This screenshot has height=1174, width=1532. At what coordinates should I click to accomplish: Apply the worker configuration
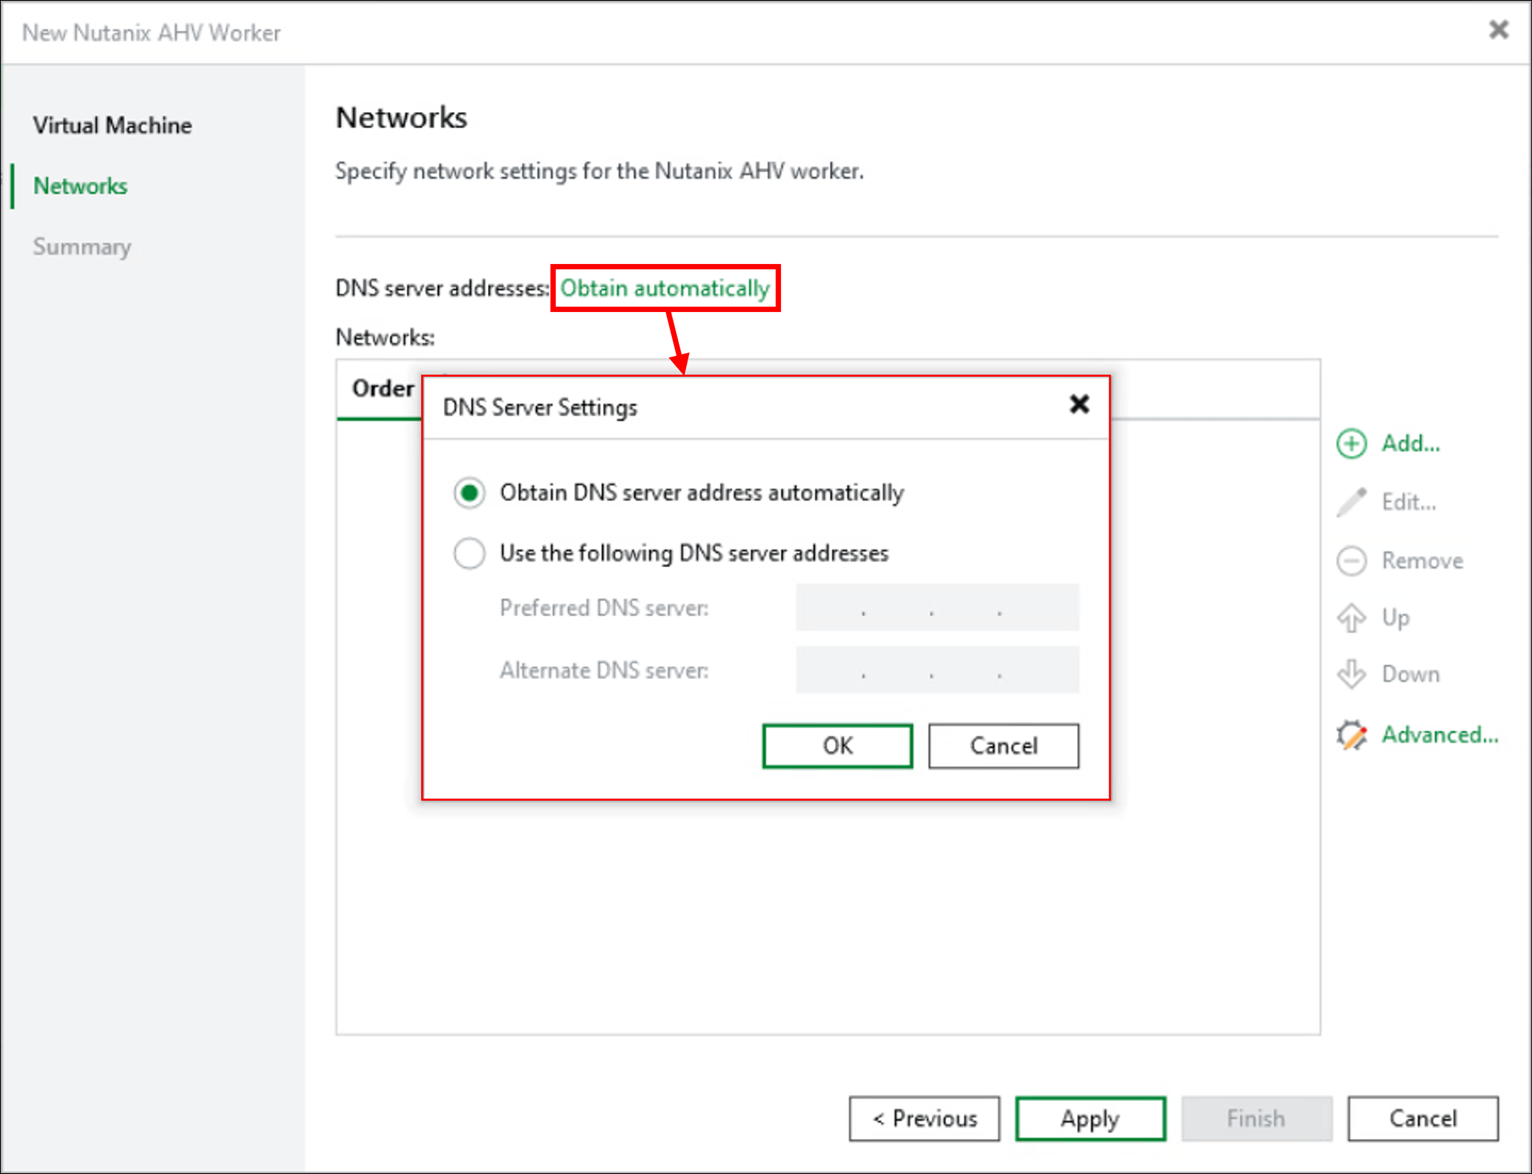pos(1090,1118)
